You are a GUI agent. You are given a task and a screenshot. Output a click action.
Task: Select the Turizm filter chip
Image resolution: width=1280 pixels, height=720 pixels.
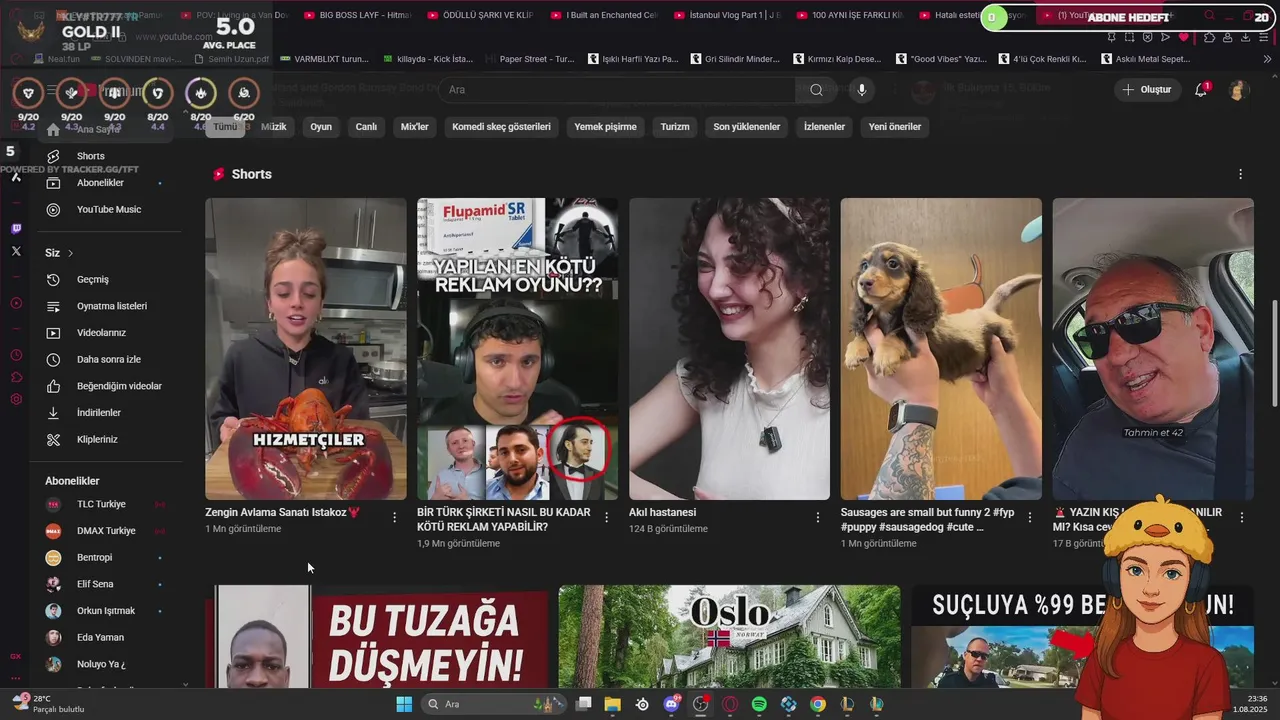coord(675,127)
